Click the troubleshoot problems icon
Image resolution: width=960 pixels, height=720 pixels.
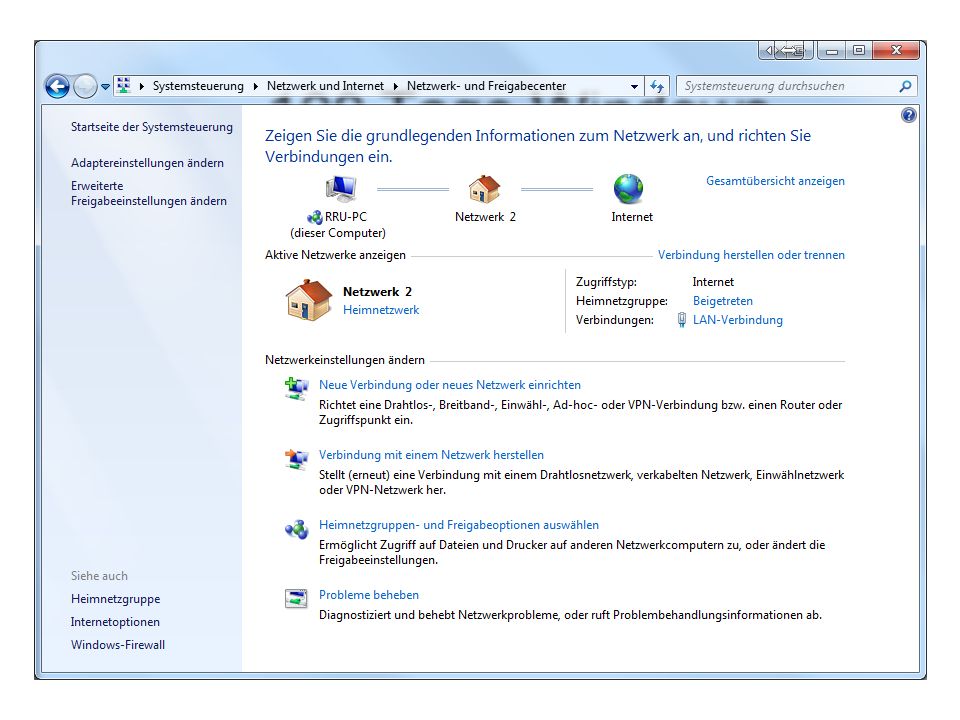pos(297,598)
